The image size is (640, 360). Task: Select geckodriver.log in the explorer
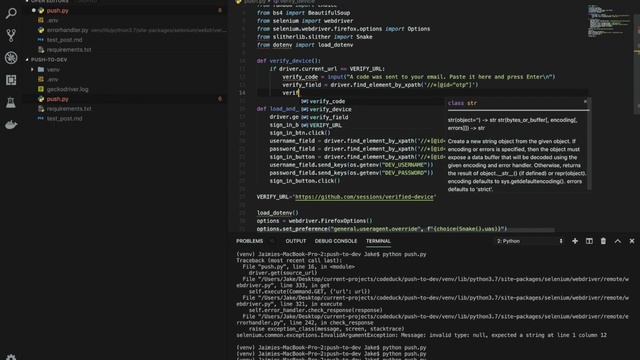[67, 89]
